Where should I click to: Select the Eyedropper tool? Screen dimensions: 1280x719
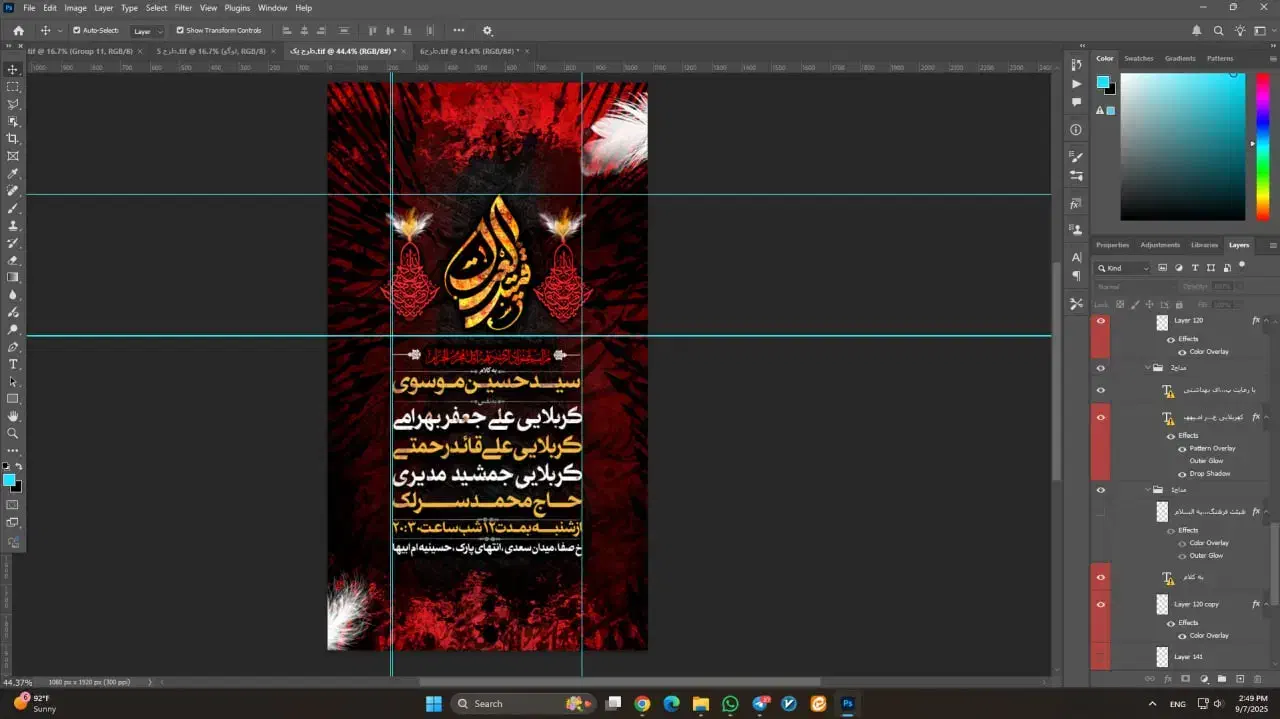(x=12, y=173)
